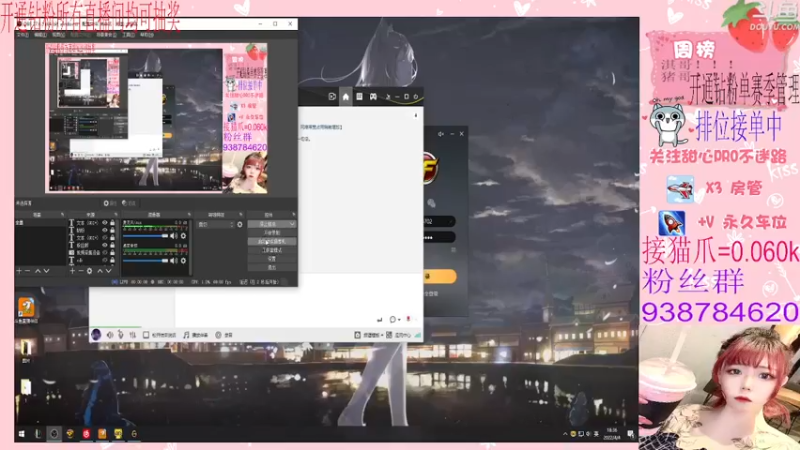The image size is (800, 450).
Task: Click the red icon beside the emoji button
Action: [x=408, y=319]
